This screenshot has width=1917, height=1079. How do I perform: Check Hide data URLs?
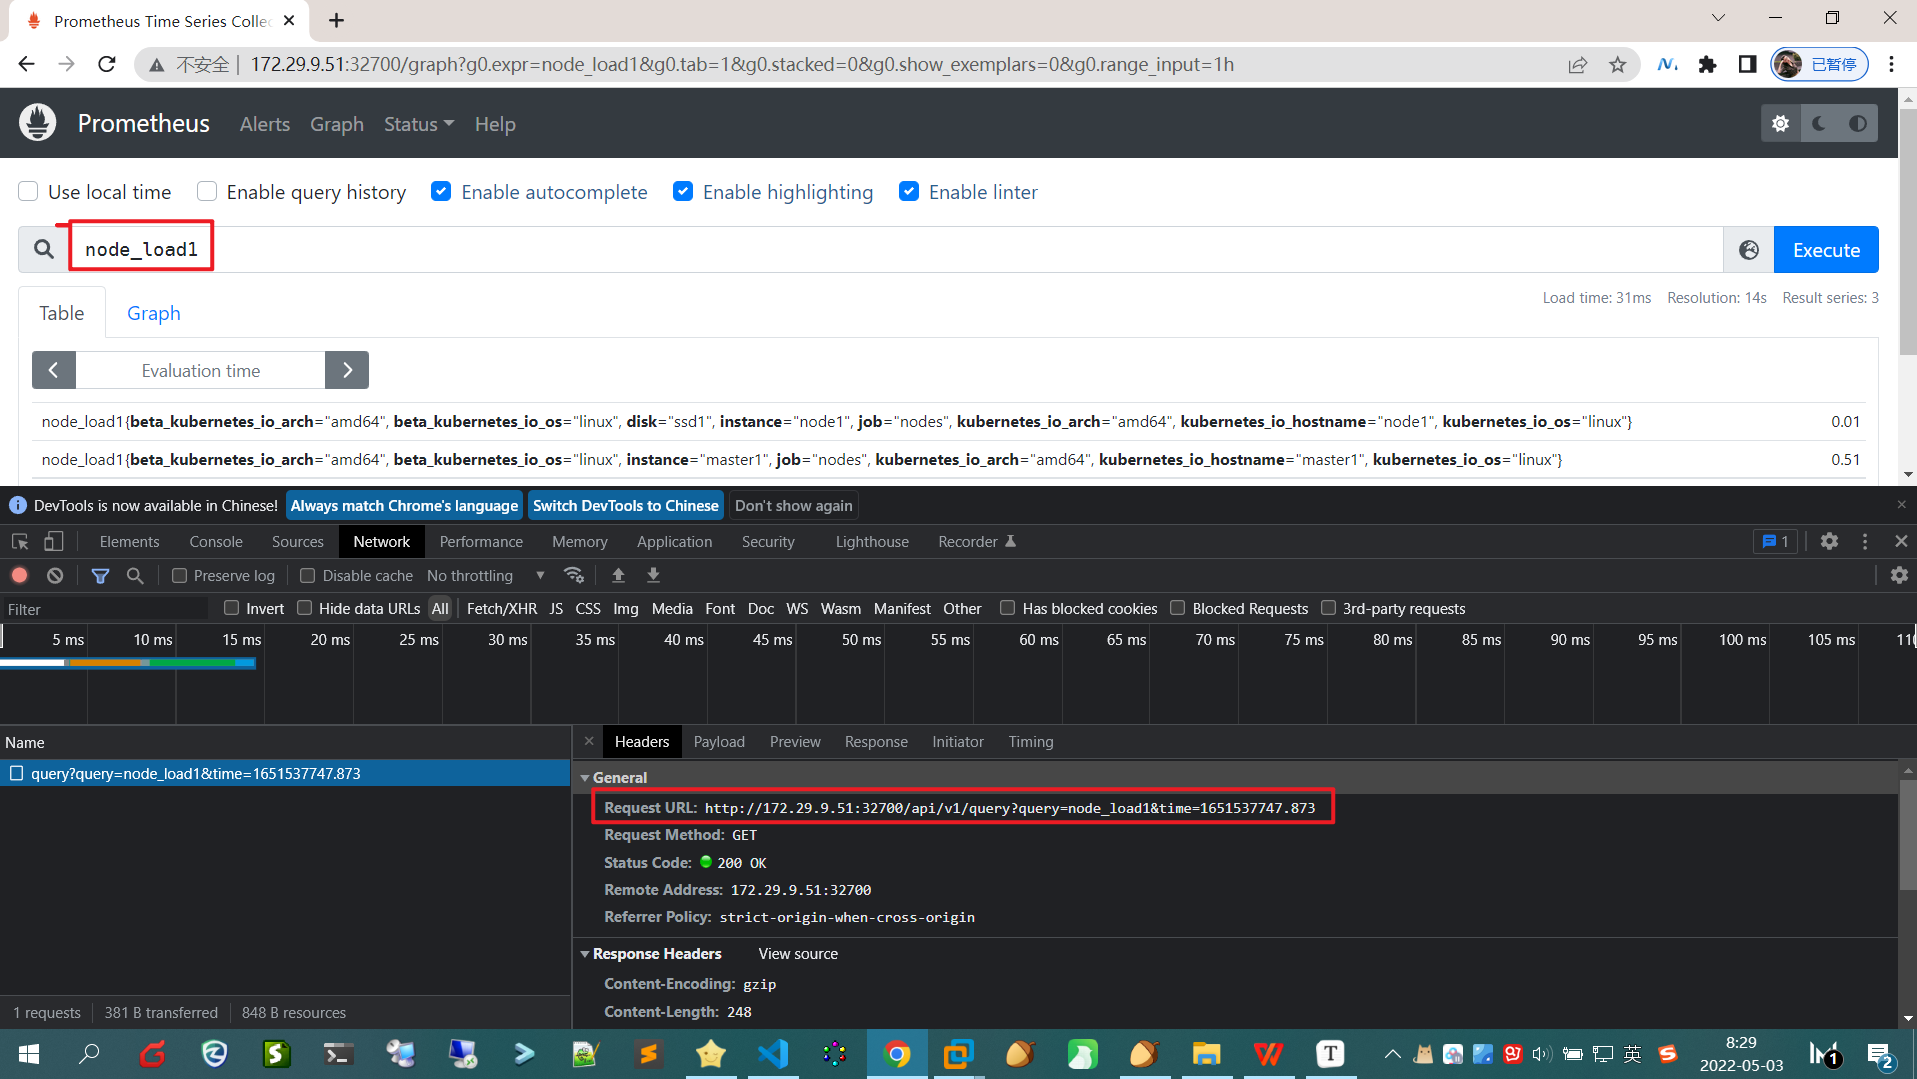305,608
